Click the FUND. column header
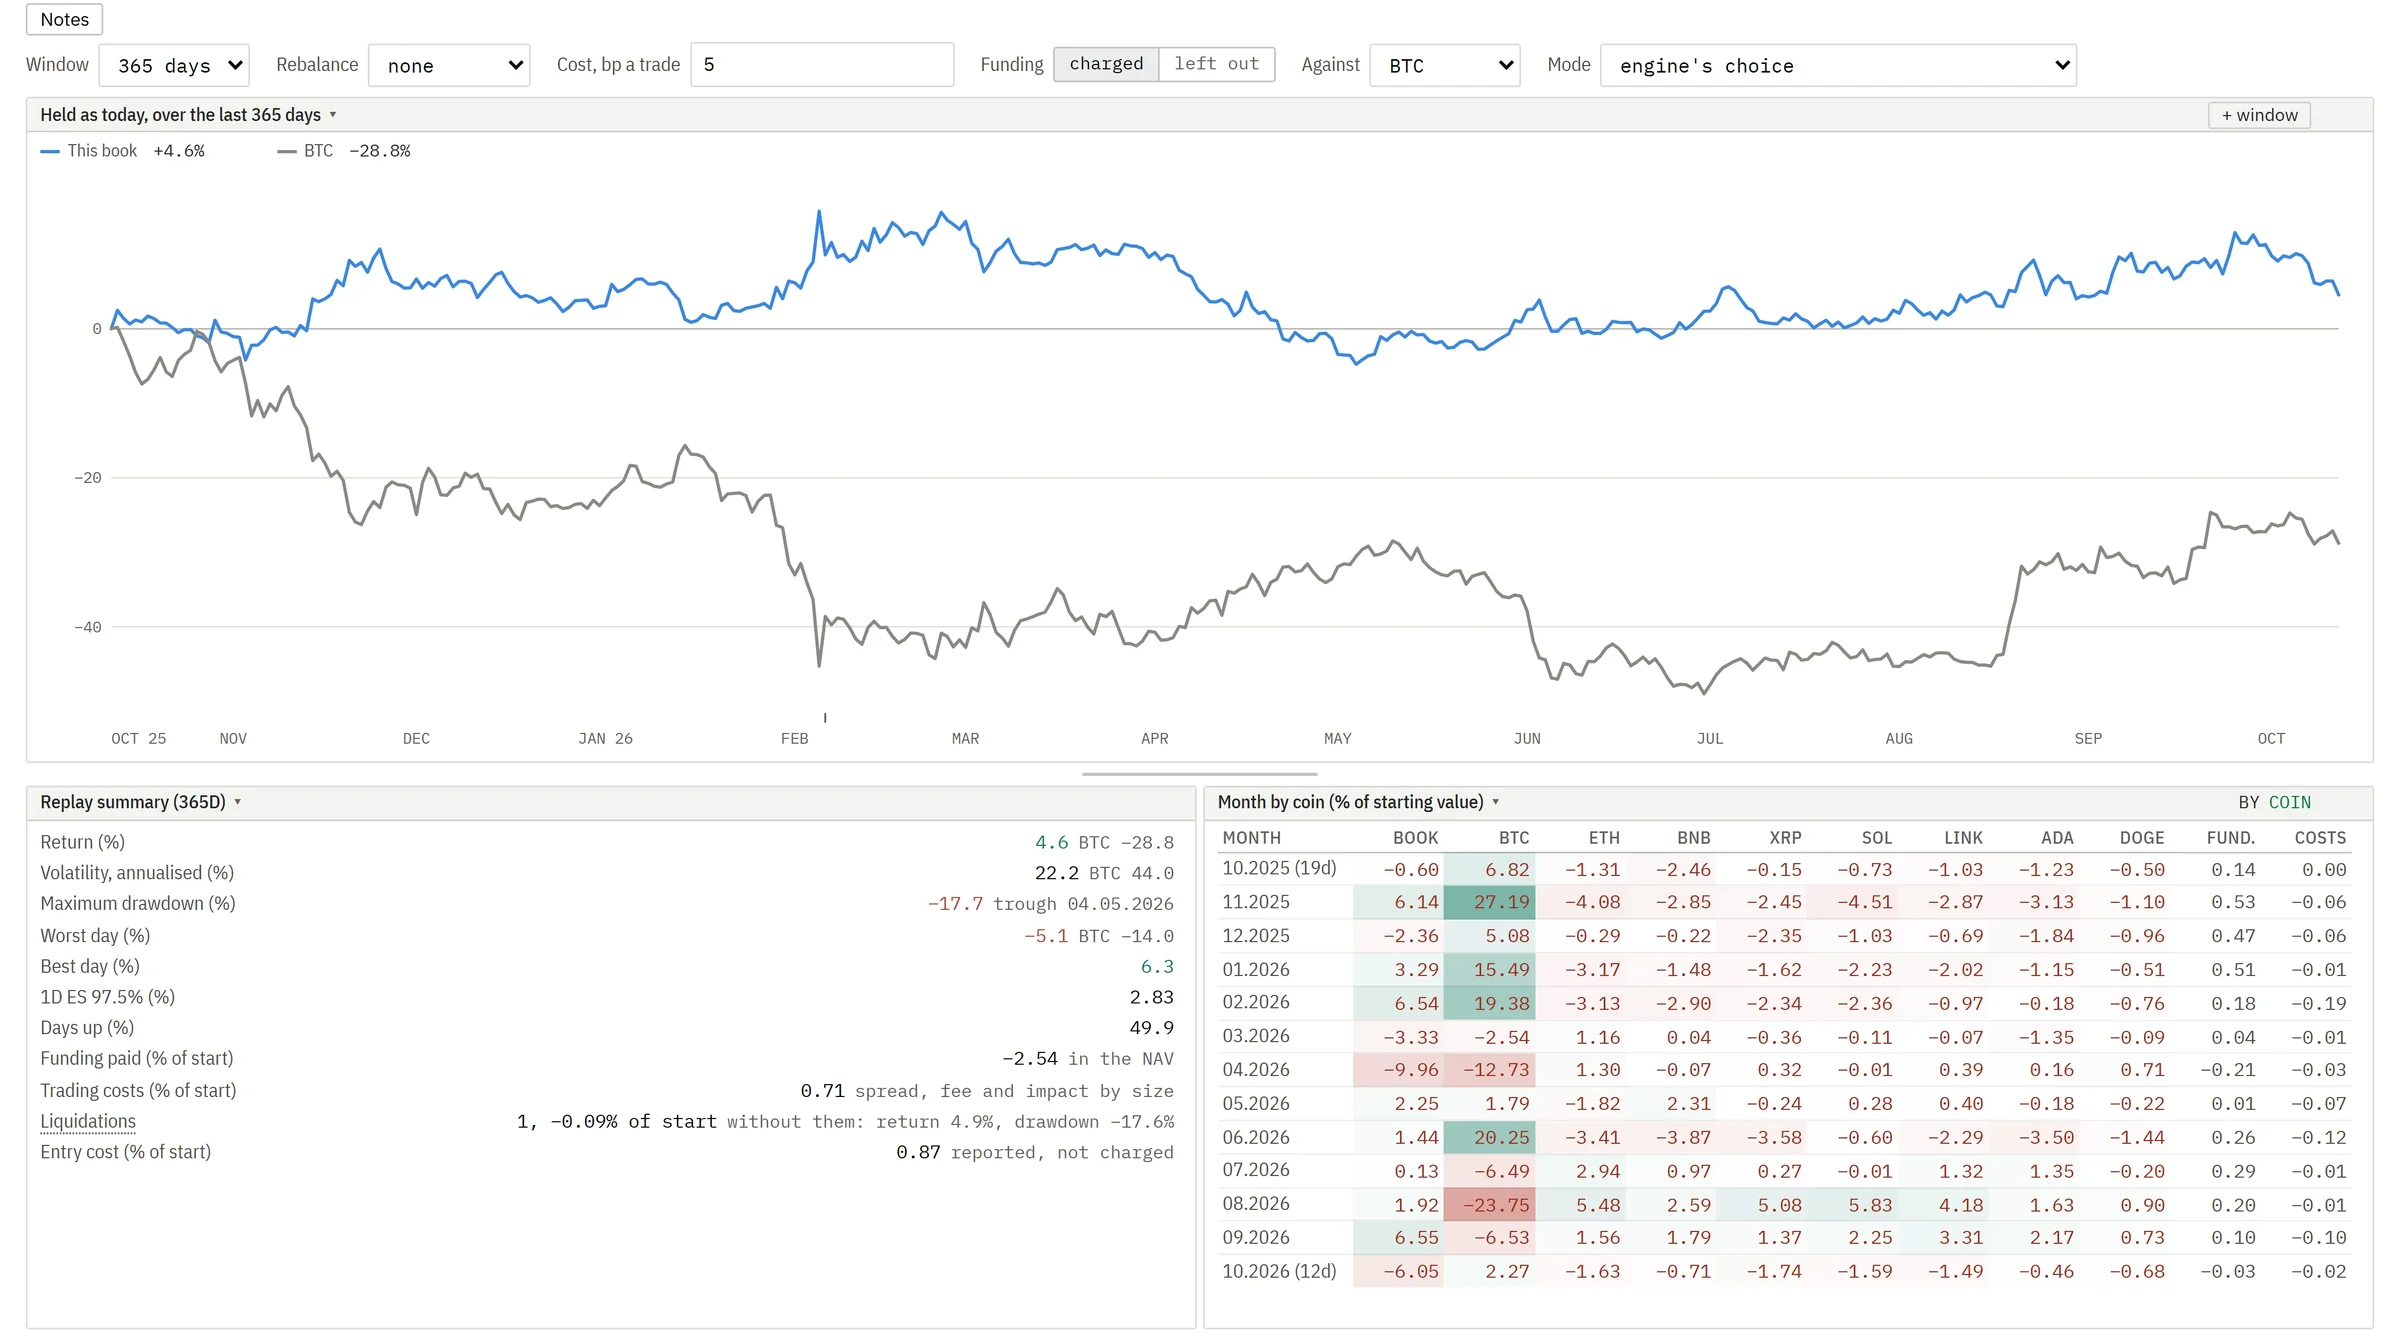This screenshot has width=2400, height=1339. 2231,838
